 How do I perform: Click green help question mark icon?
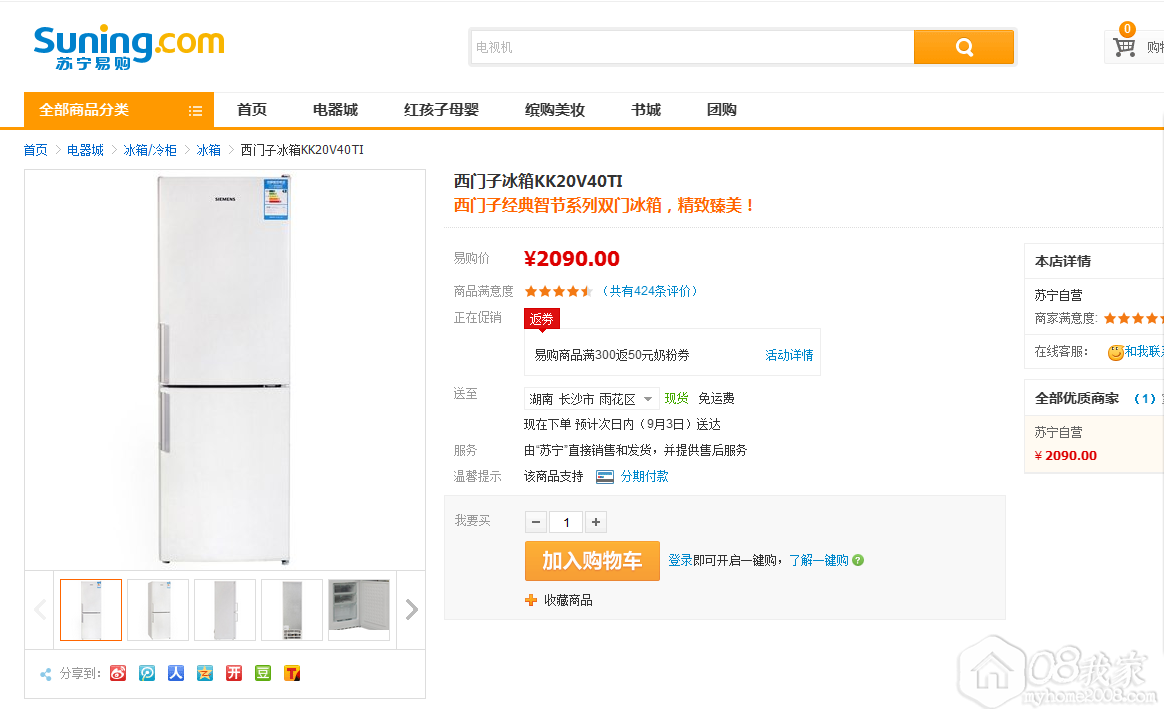point(858,560)
